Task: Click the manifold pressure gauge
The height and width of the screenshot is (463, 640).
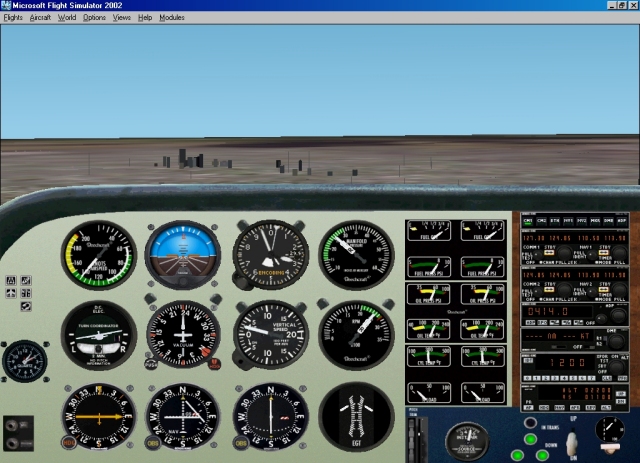Action: click(x=356, y=255)
